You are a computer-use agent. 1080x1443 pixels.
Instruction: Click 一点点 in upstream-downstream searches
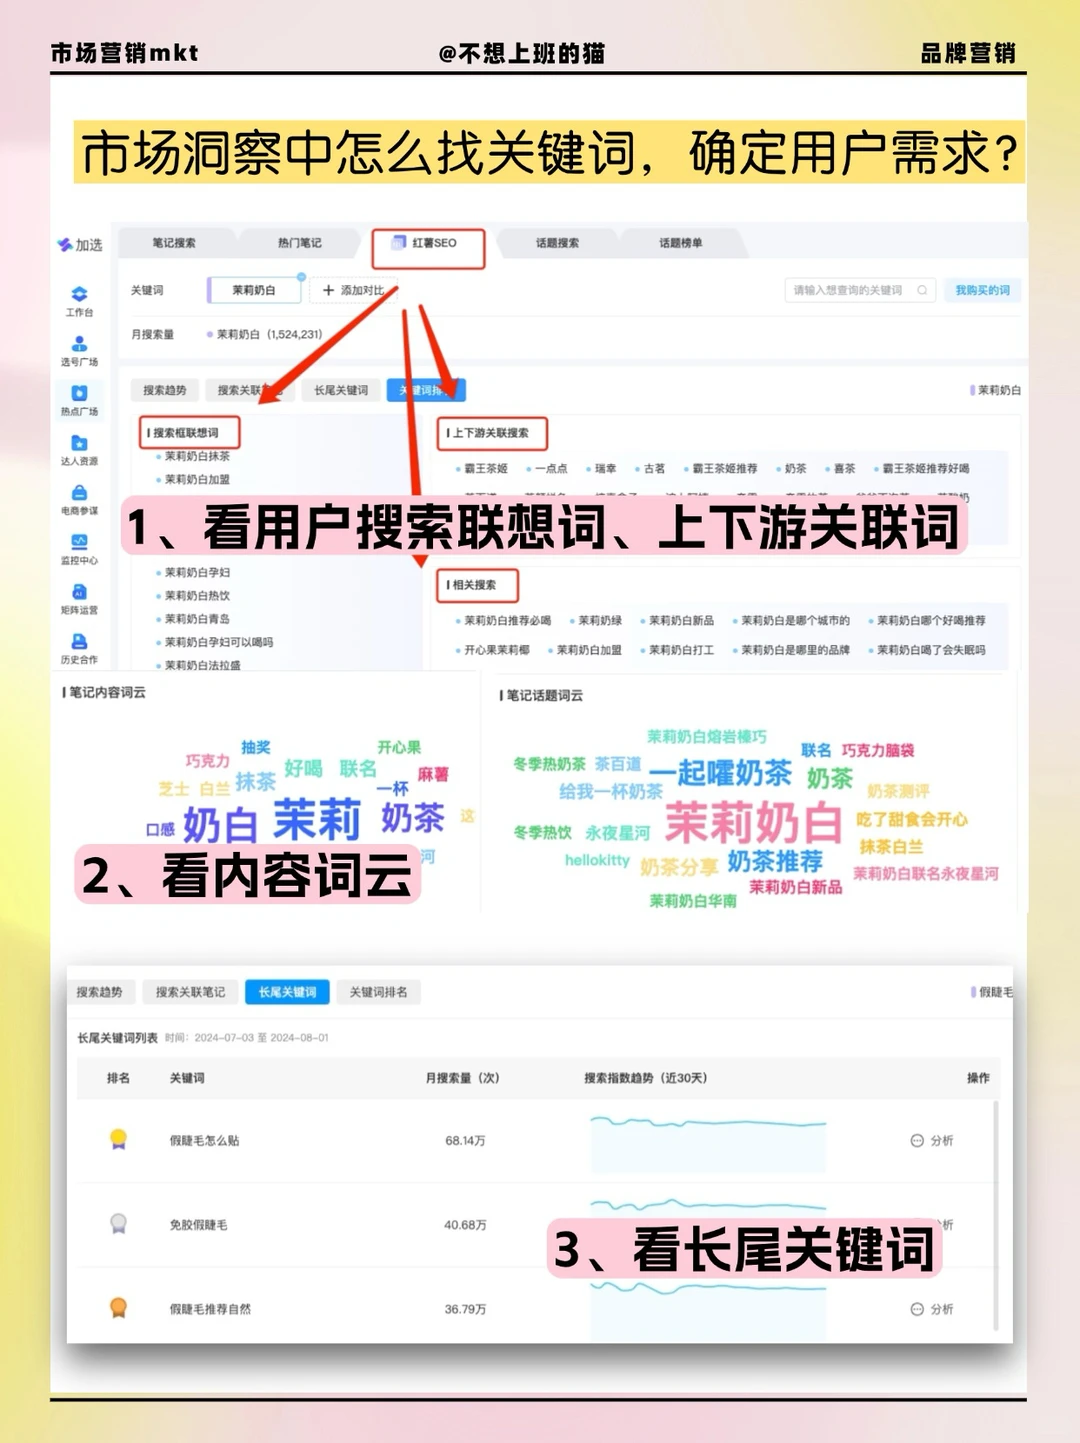[x=551, y=468]
